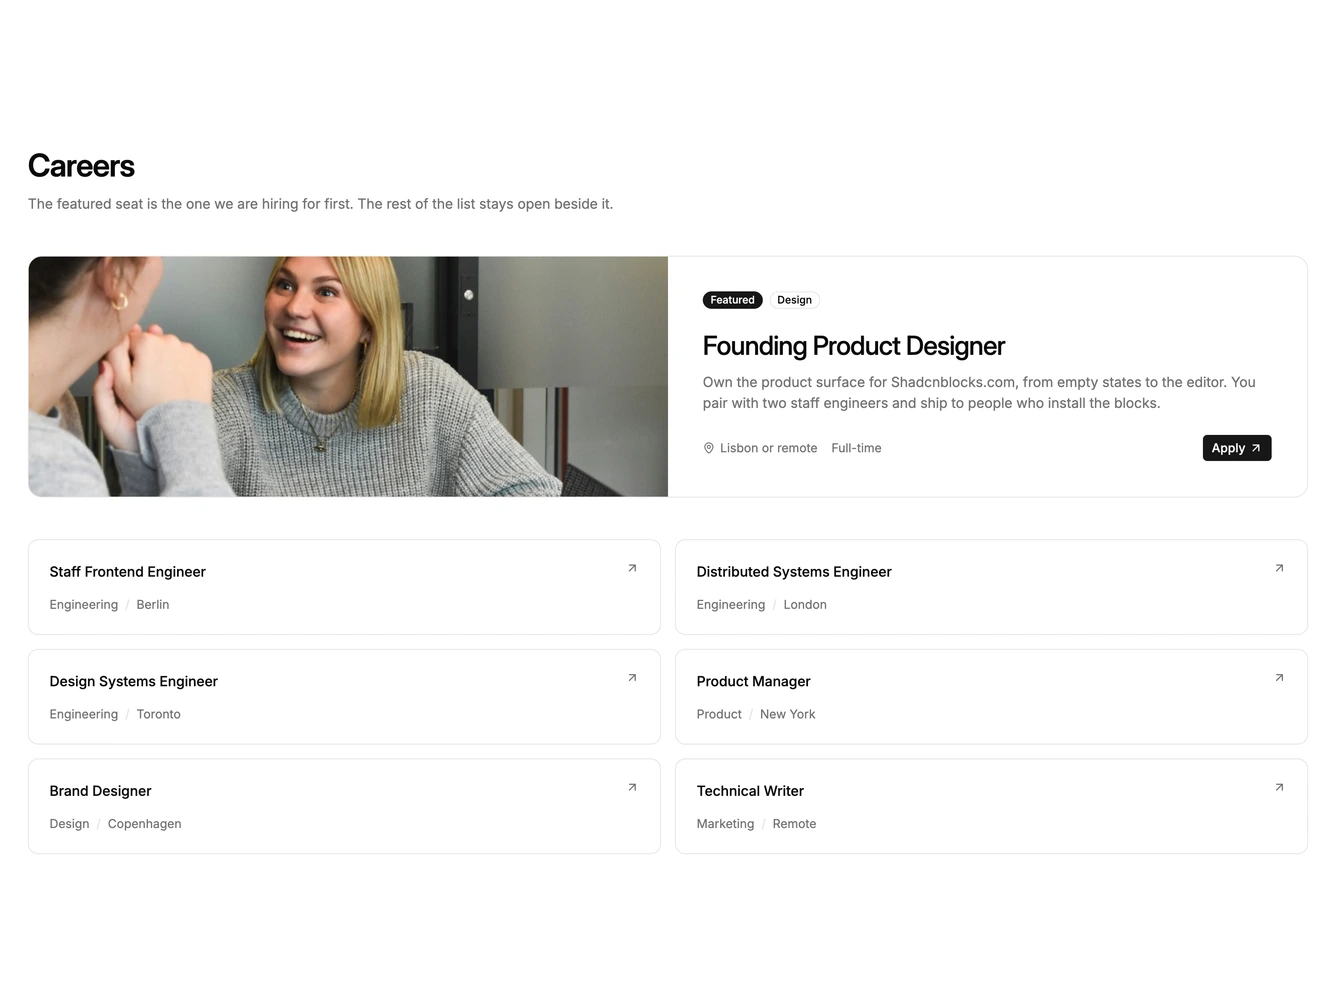Click the subtitle about the featured seat
Viewport: 1336px width, 1002px height.
click(321, 204)
